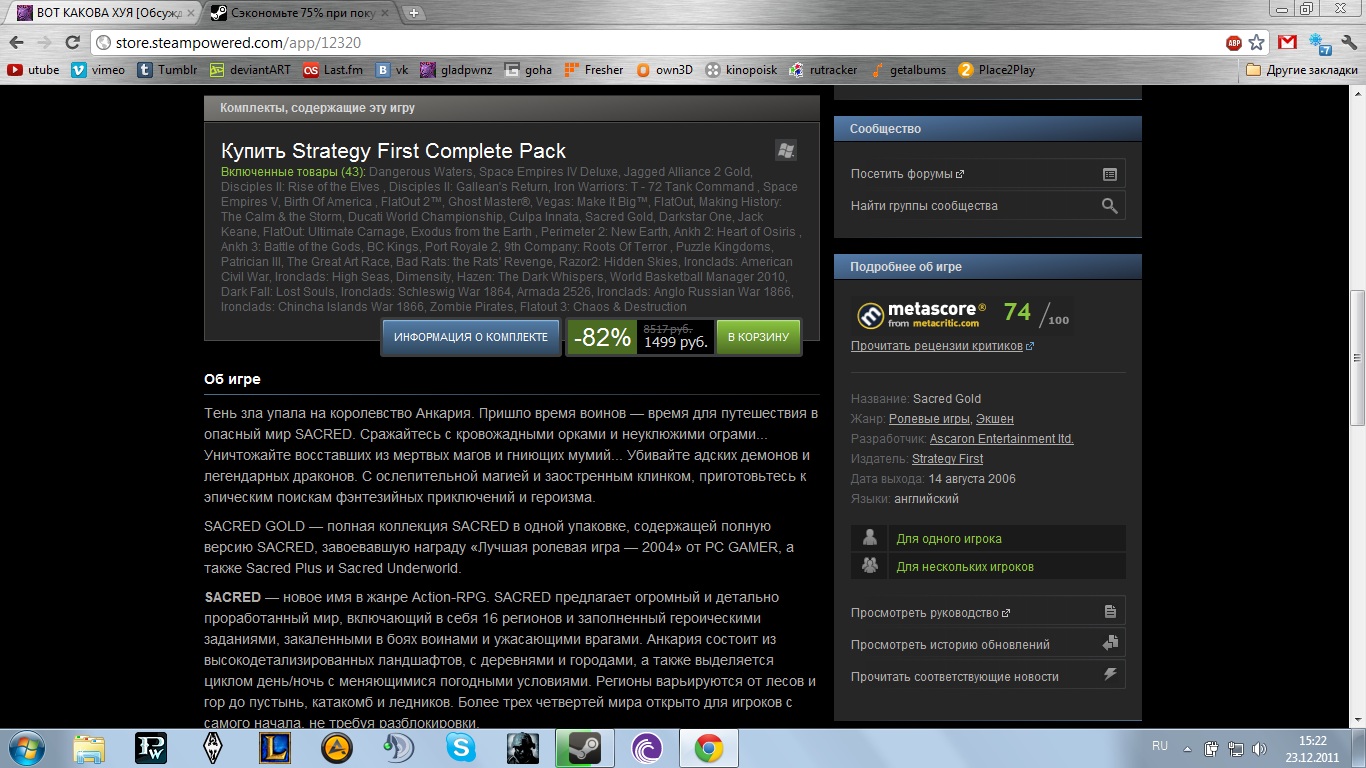Viewport: 1366px width, 768px height.
Task: Open the Fresher bookmark
Action: [594, 70]
